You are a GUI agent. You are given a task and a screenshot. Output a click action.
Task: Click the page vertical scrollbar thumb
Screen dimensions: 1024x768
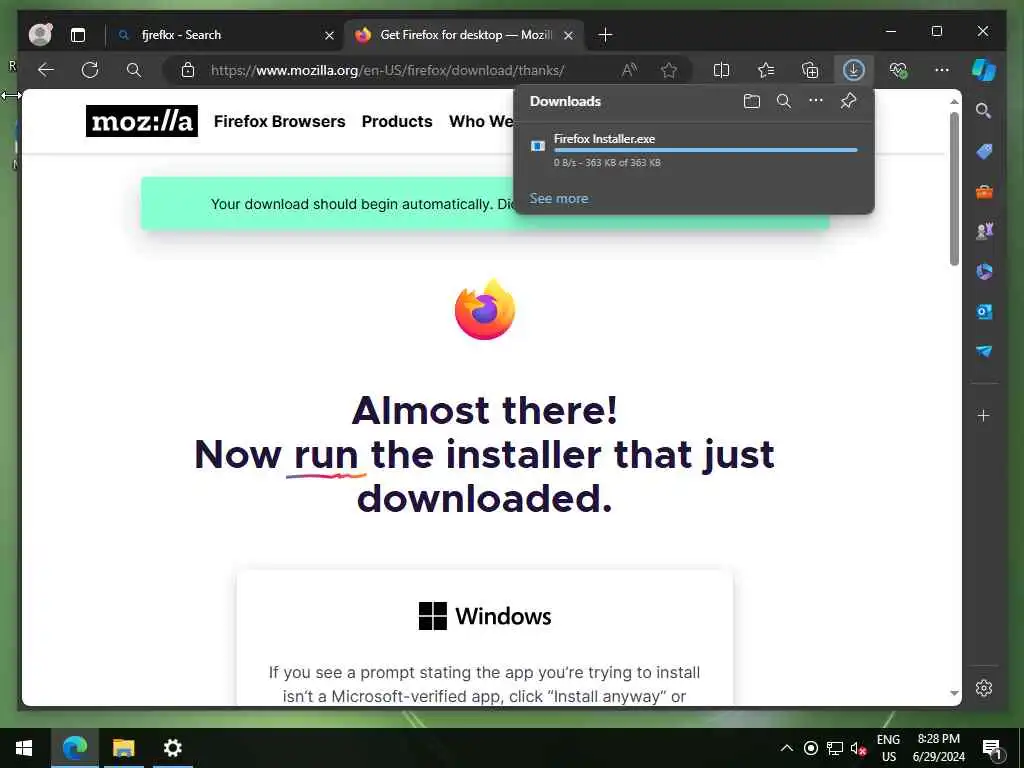click(x=954, y=189)
